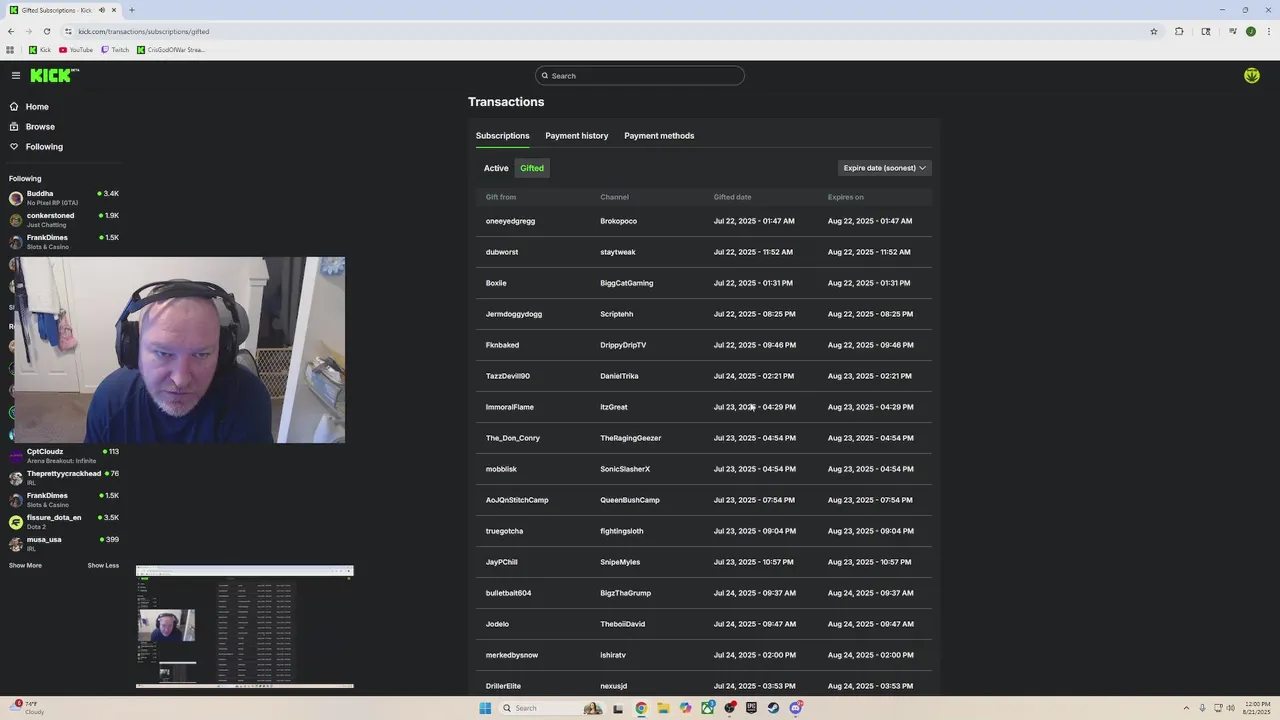Click gifter name bulletbait604
This screenshot has height=720, width=1280.
pyautogui.click(x=508, y=593)
